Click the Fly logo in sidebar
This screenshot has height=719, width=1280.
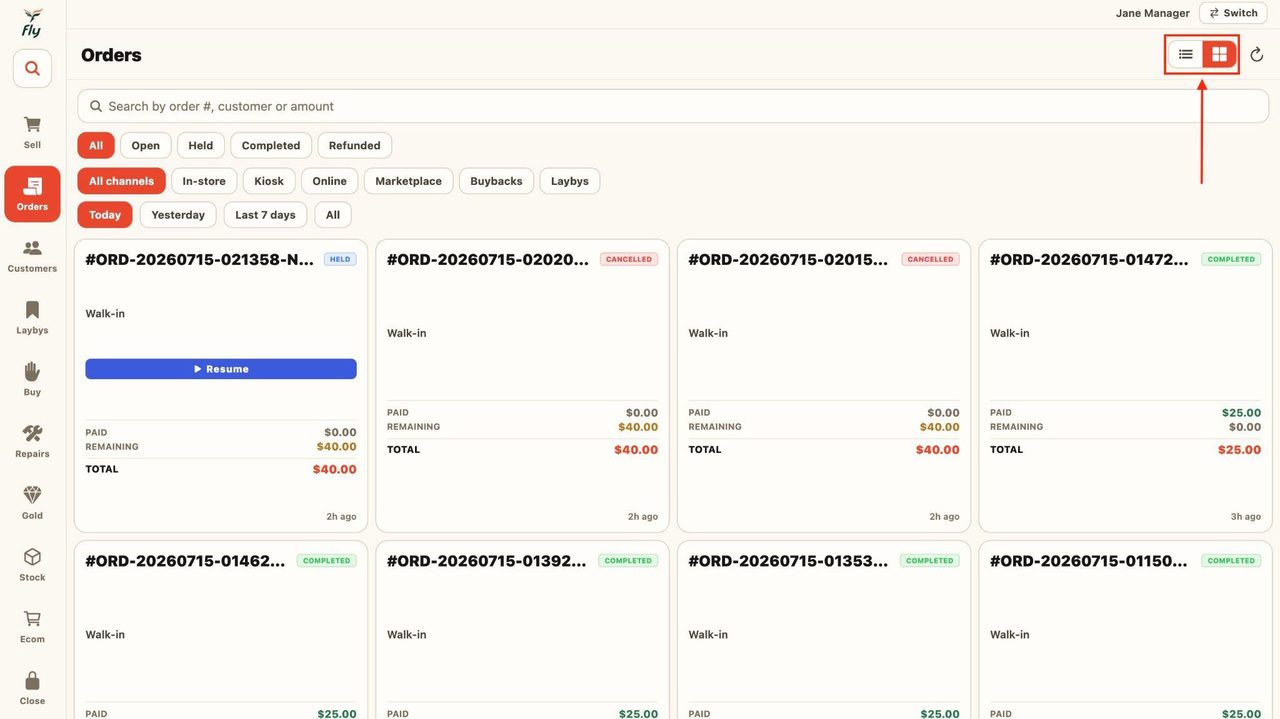point(32,22)
